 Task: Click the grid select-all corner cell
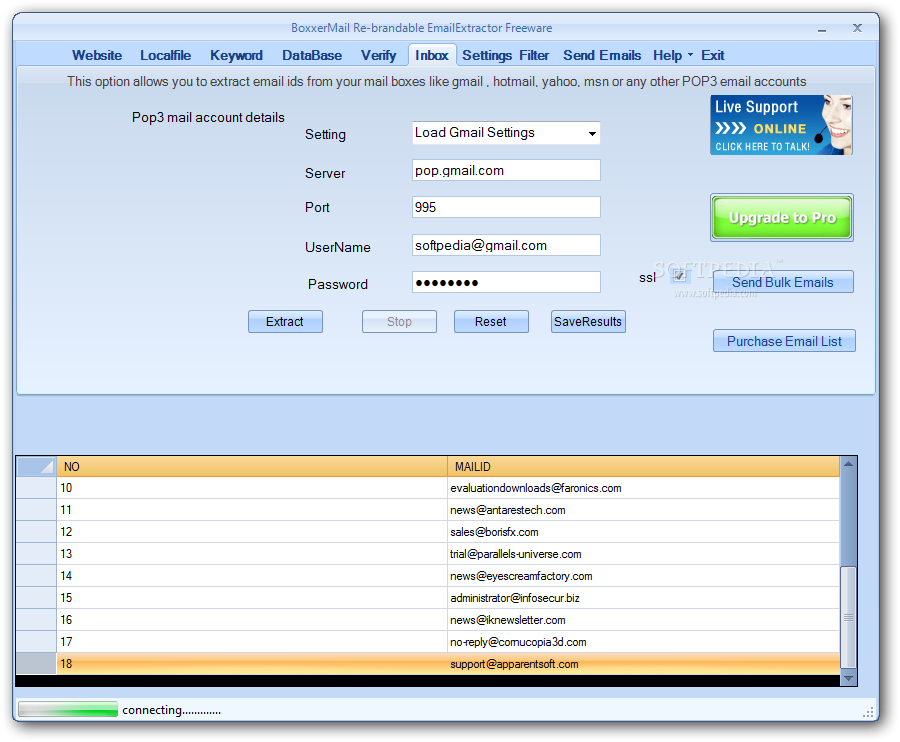pos(36,467)
